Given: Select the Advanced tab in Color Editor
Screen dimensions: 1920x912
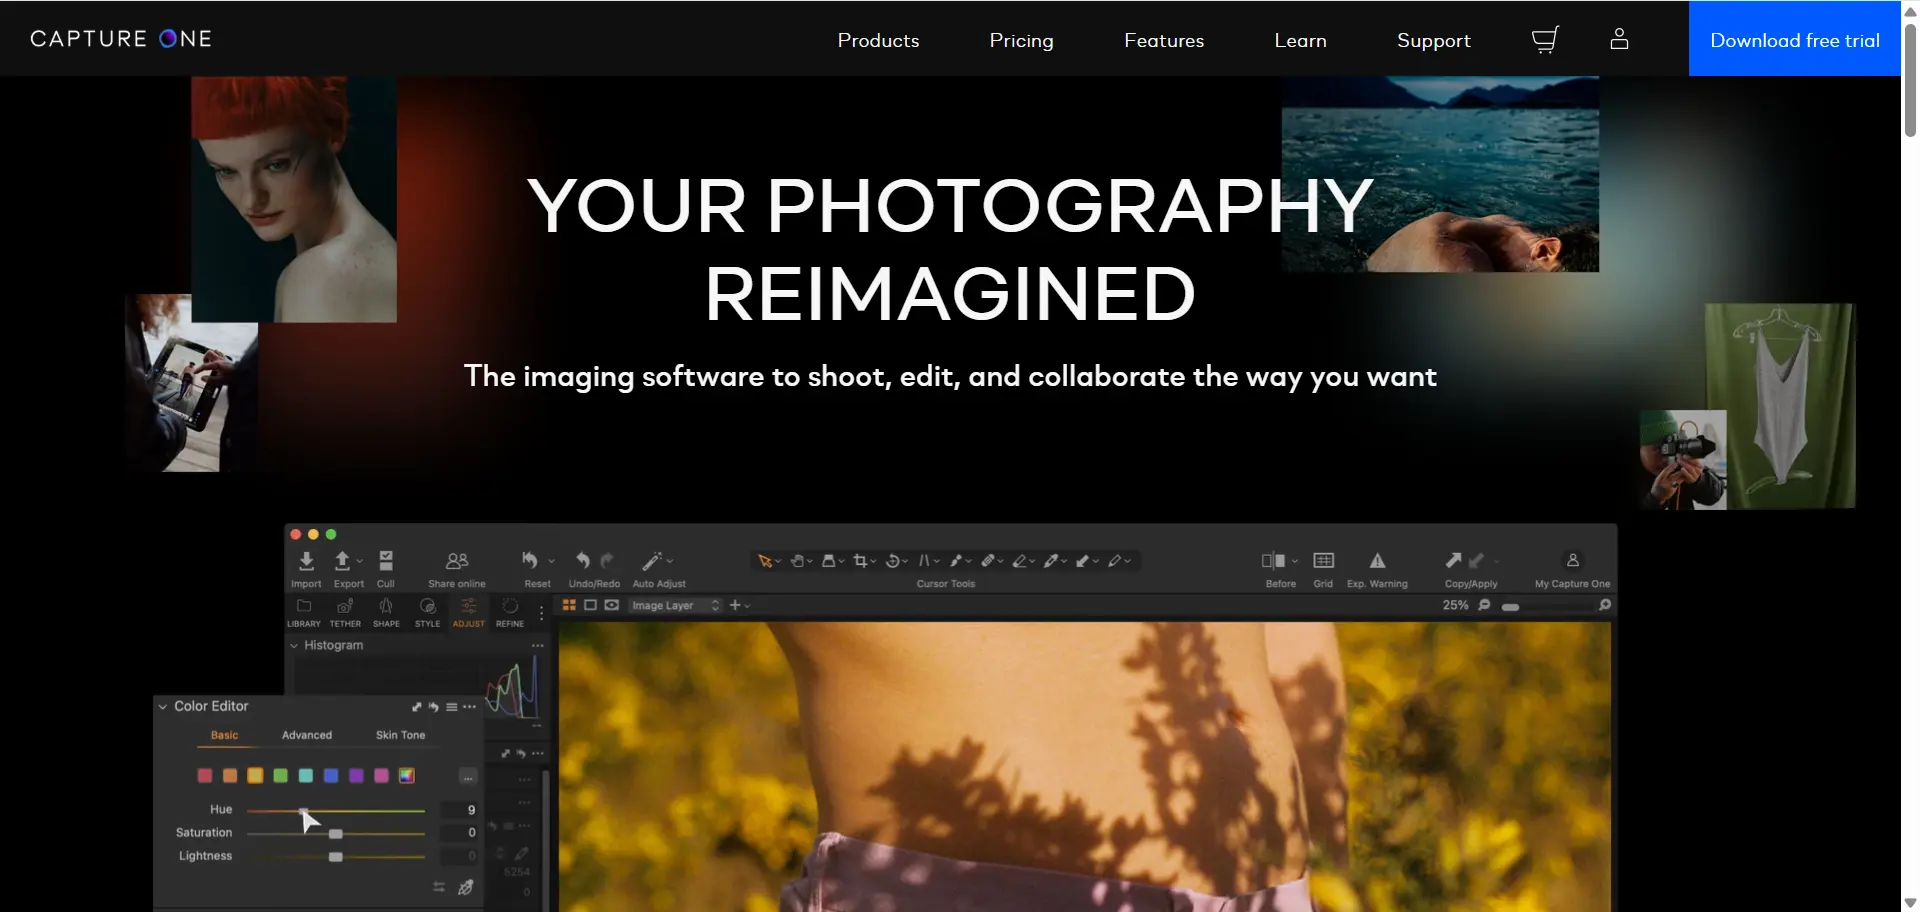Looking at the screenshot, I should point(306,736).
